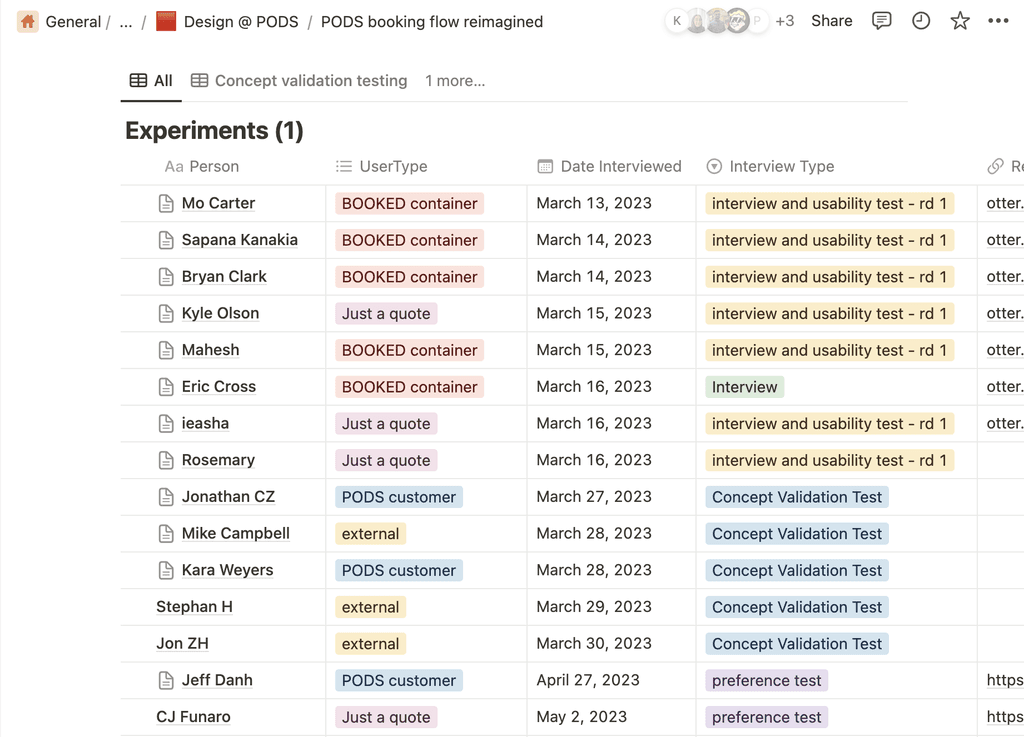Image resolution: width=1024 pixels, height=737 pixels.
Task: Switch to Concept validation testing view
Action: point(299,81)
